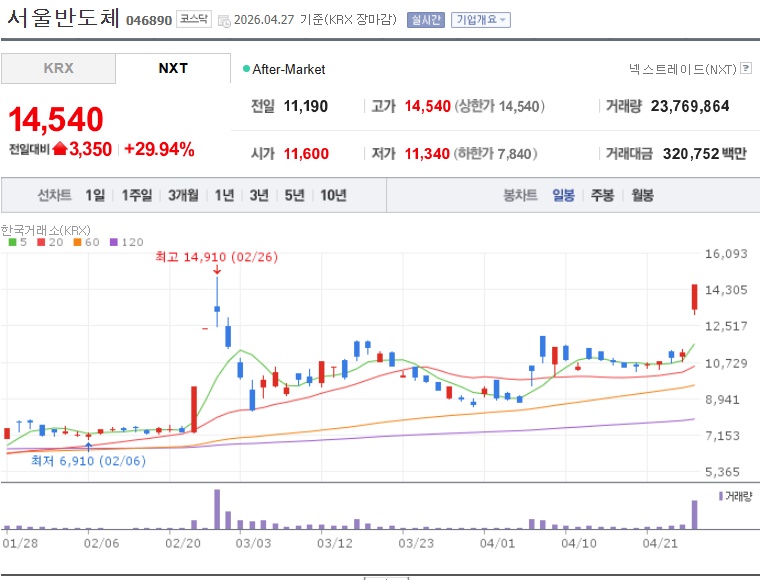Select the 1년 line chart range
The image size is (760, 580).
[224, 195]
